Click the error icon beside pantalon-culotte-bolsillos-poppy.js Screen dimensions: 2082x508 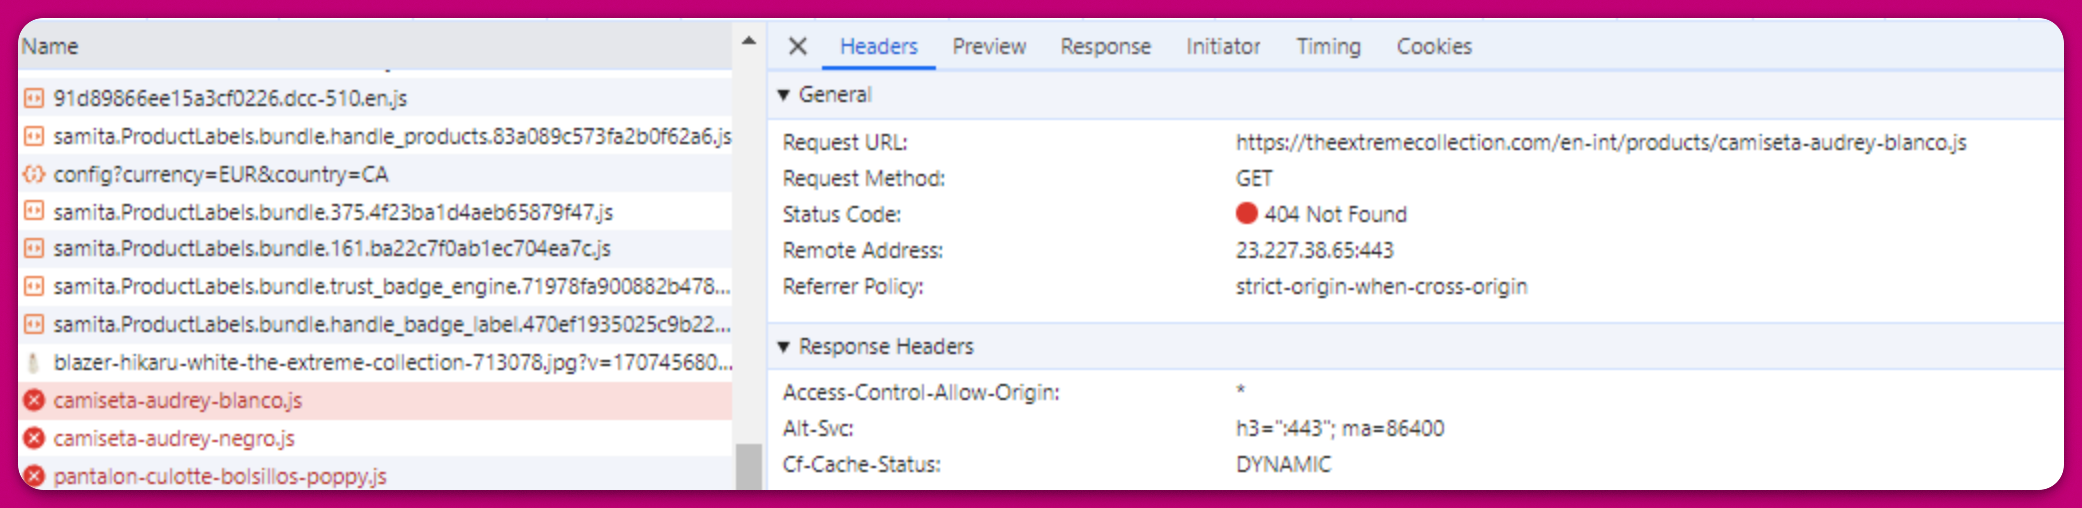(x=34, y=476)
